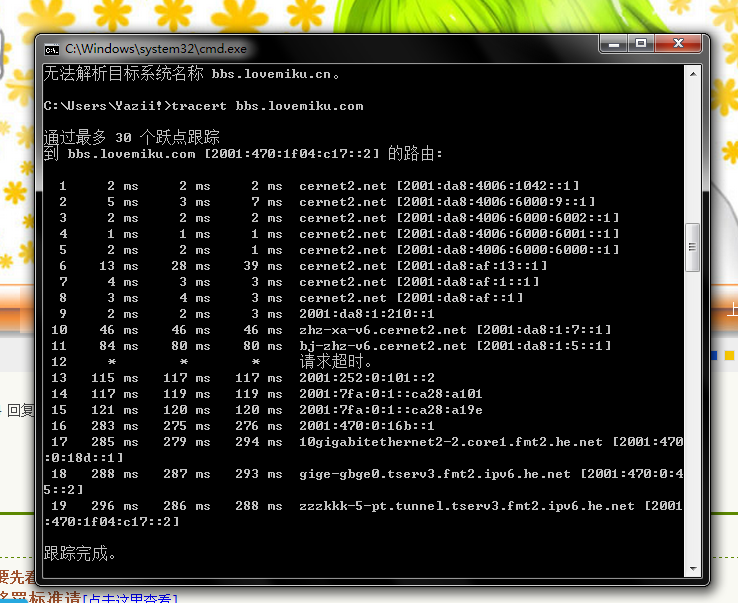Click hop 9 address 2001:da8:1:210::1

pyautogui.click(x=367, y=314)
